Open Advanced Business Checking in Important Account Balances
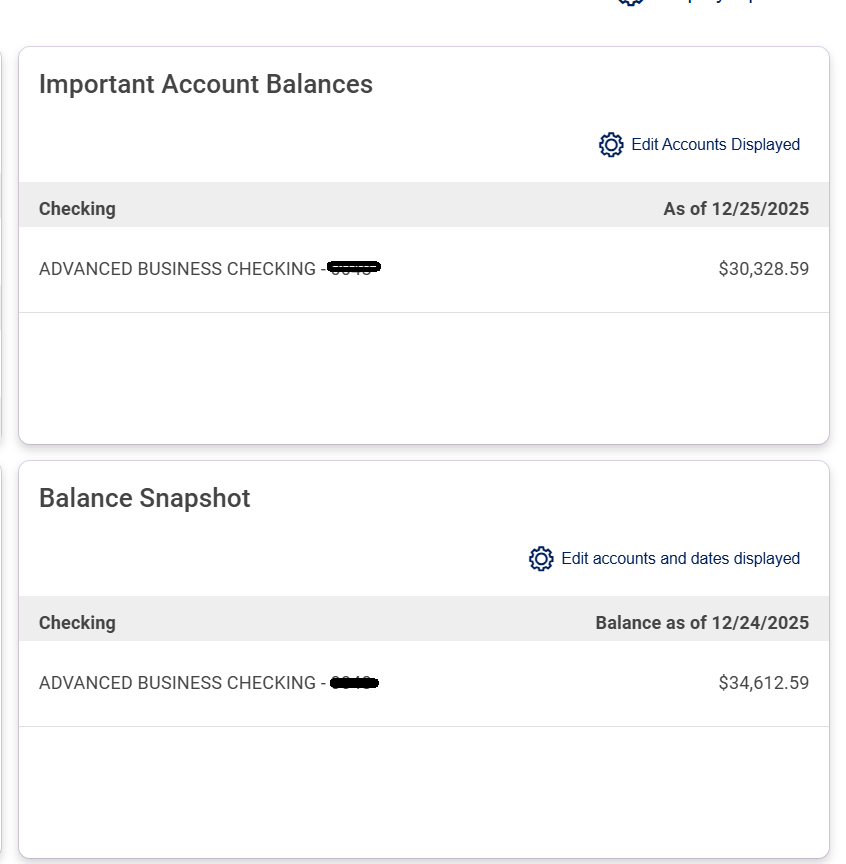 [177, 269]
